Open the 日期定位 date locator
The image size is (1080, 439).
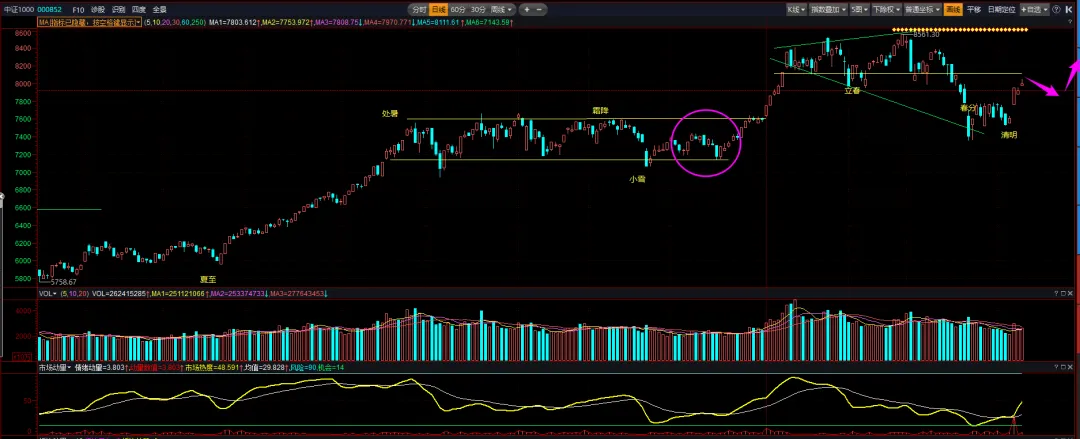coord(1001,10)
